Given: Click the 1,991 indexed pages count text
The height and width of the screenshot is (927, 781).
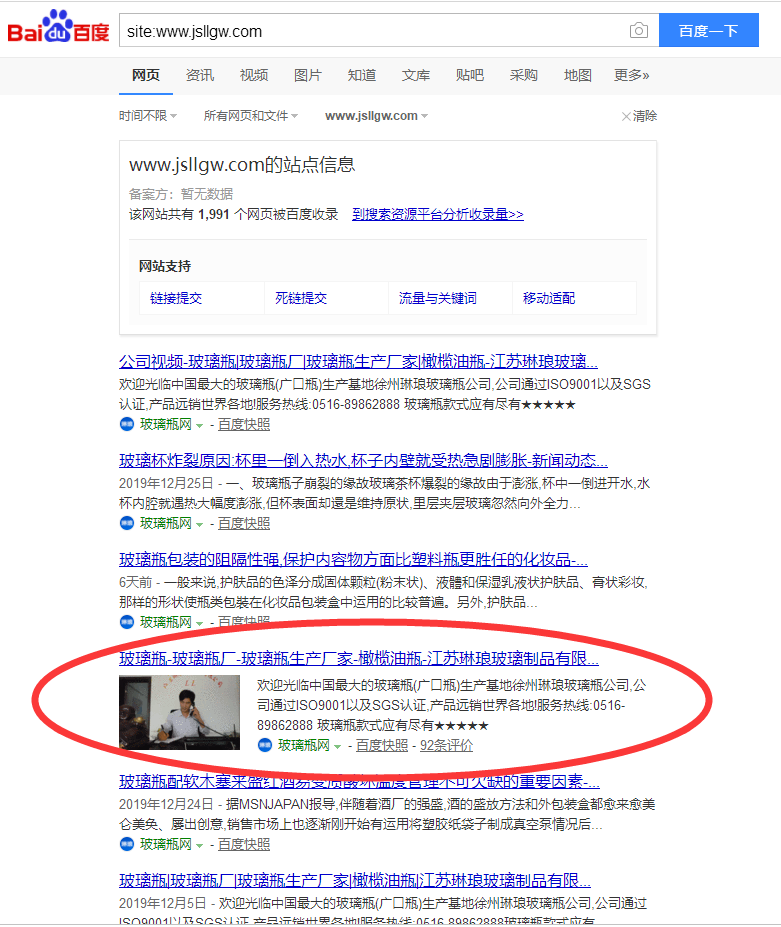Looking at the screenshot, I should coord(213,214).
